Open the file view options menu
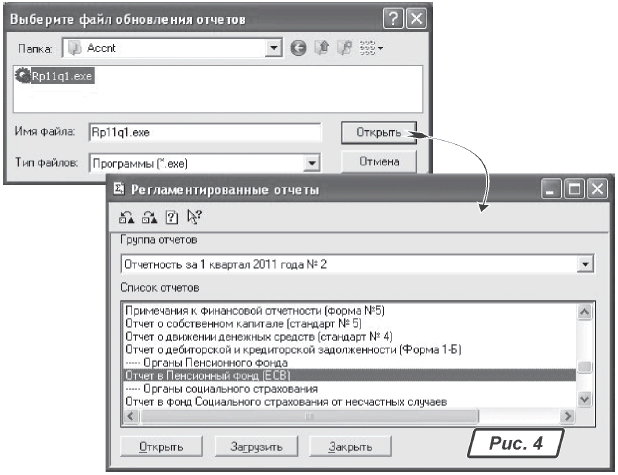 (373, 47)
